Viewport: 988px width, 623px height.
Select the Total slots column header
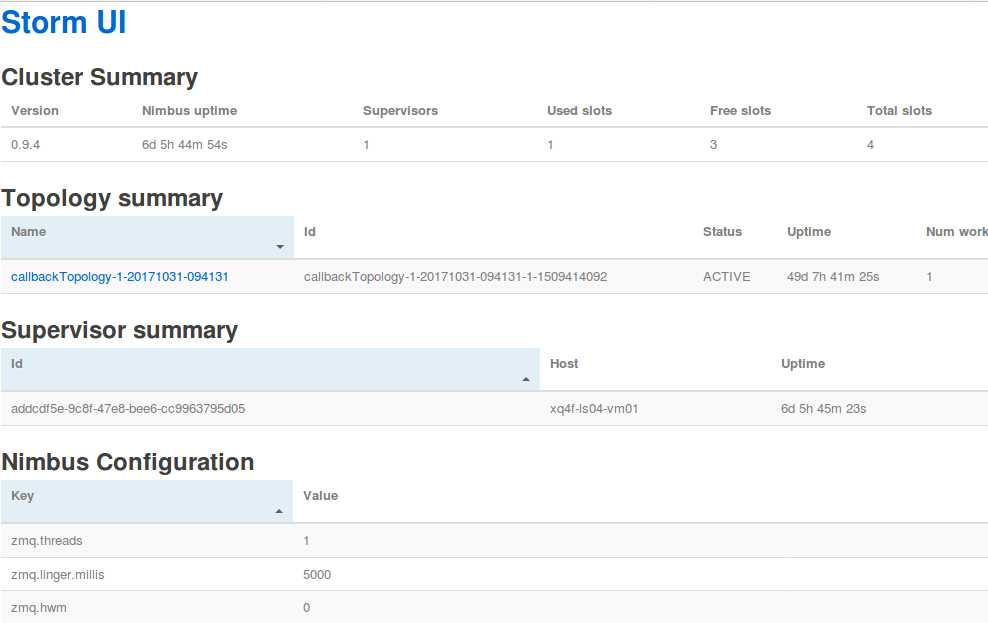click(899, 111)
